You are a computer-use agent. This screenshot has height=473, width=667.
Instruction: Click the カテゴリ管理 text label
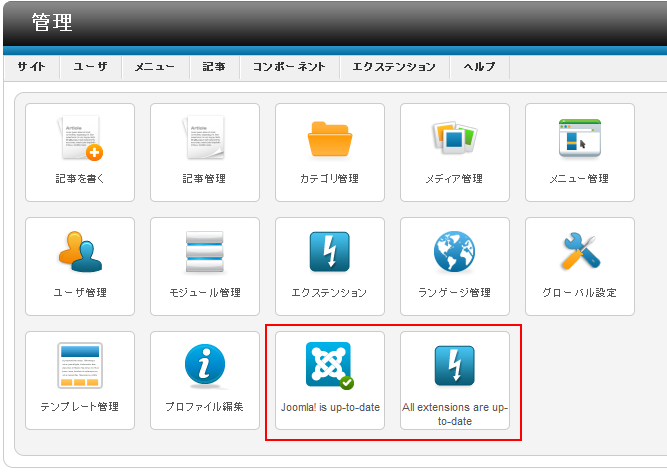pyautogui.click(x=330, y=179)
